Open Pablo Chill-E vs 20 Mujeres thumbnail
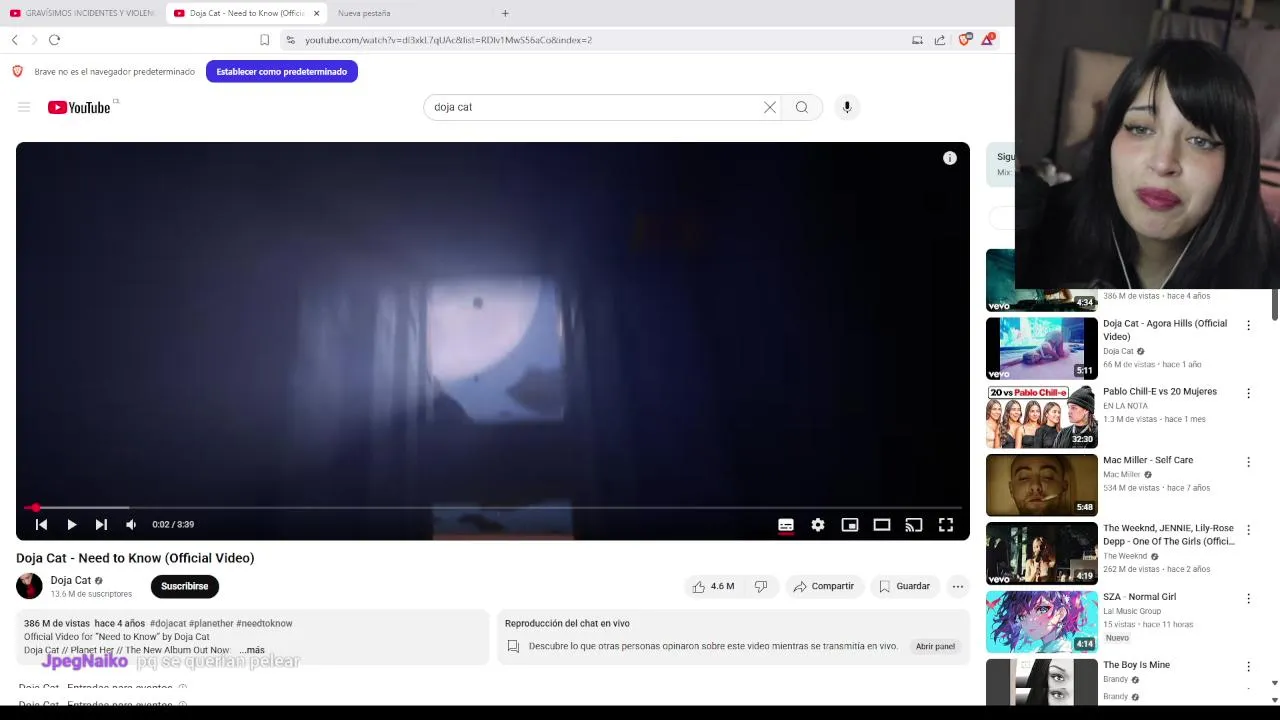This screenshot has height=720, width=1280. point(1042,417)
